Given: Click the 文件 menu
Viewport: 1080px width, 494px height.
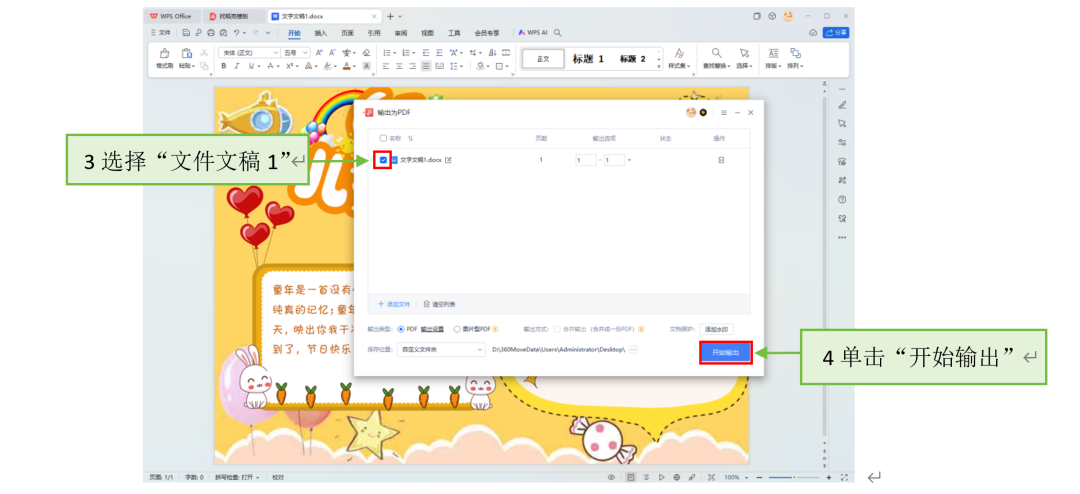Looking at the screenshot, I should pyautogui.click(x=160, y=32).
